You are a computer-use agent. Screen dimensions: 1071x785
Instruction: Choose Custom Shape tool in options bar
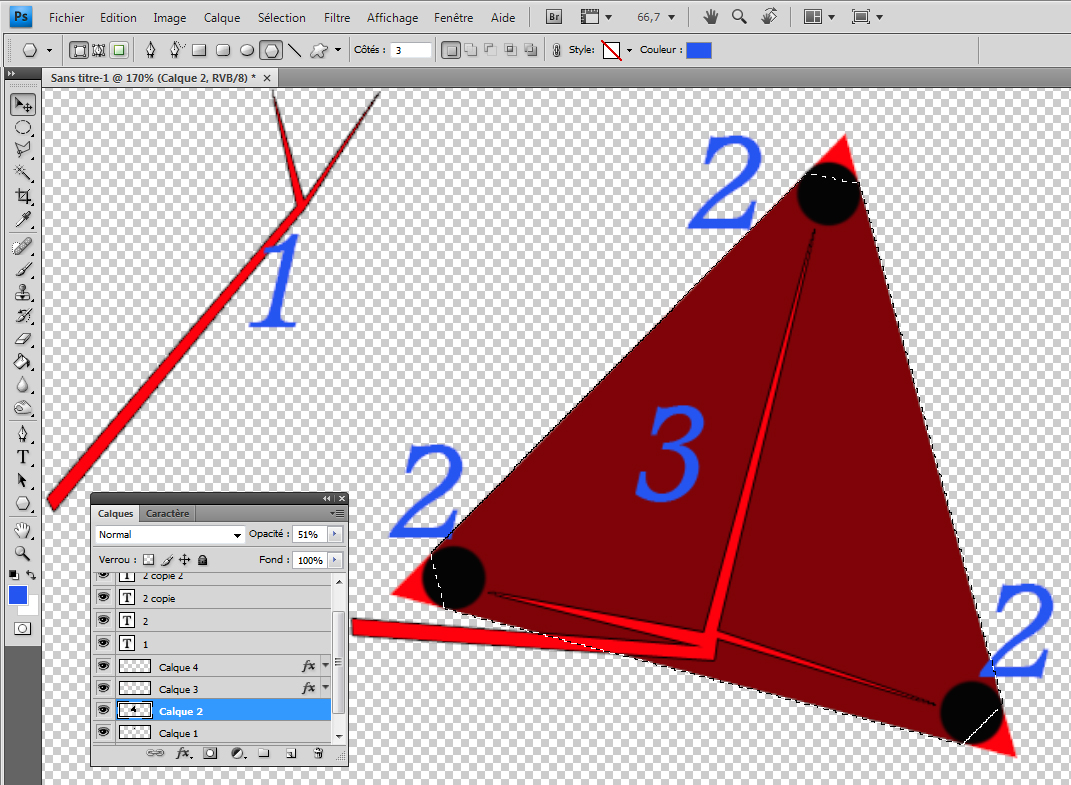coord(318,50)
